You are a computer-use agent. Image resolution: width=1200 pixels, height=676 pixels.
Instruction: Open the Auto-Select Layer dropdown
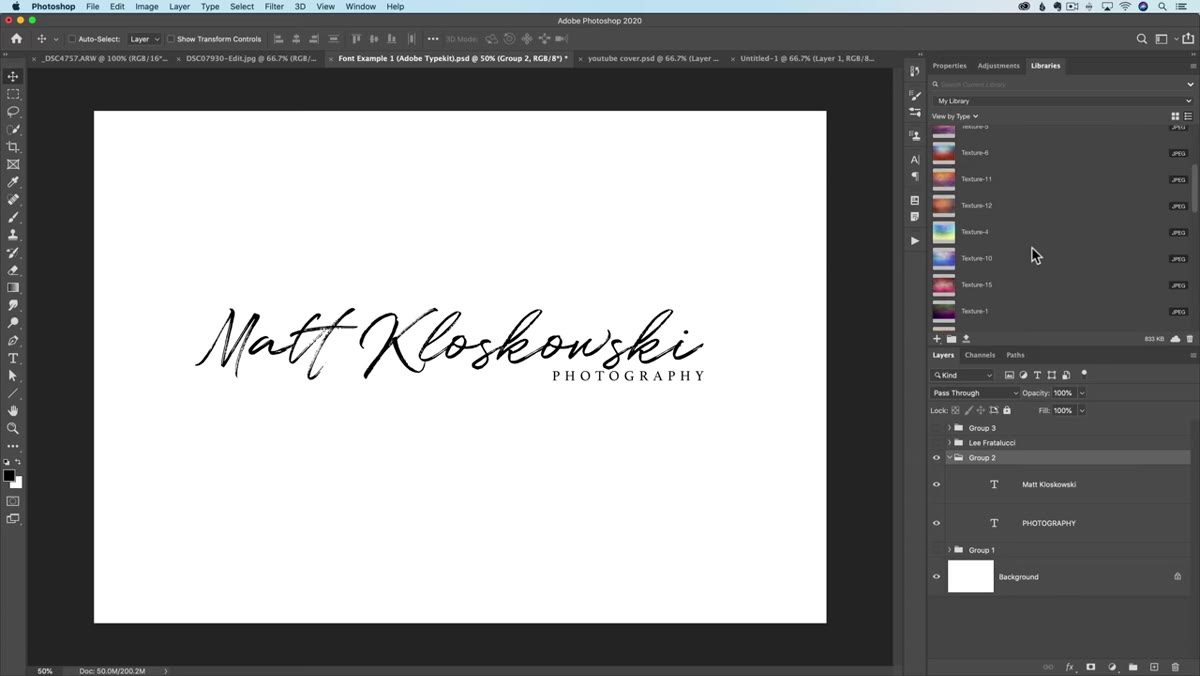tap(144, 39)
